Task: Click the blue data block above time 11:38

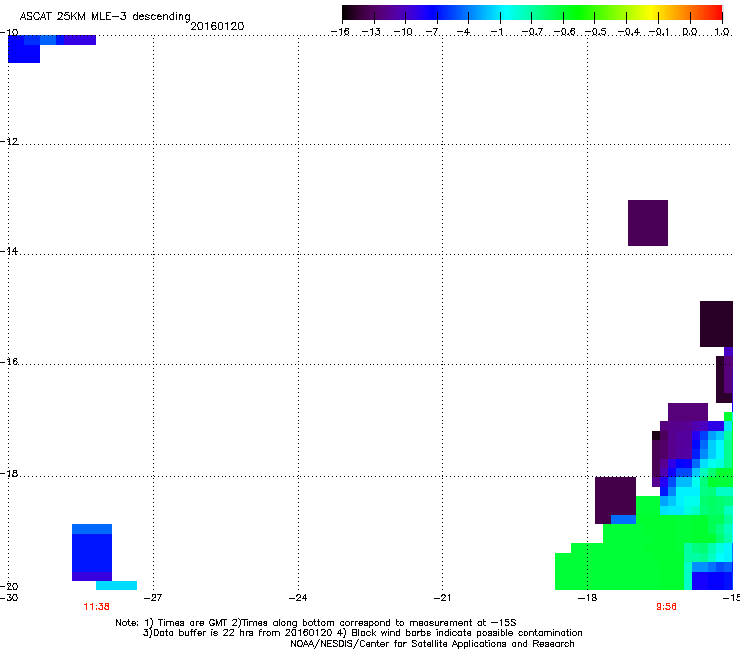Action: pyautogui.click(x=92, y=552)
